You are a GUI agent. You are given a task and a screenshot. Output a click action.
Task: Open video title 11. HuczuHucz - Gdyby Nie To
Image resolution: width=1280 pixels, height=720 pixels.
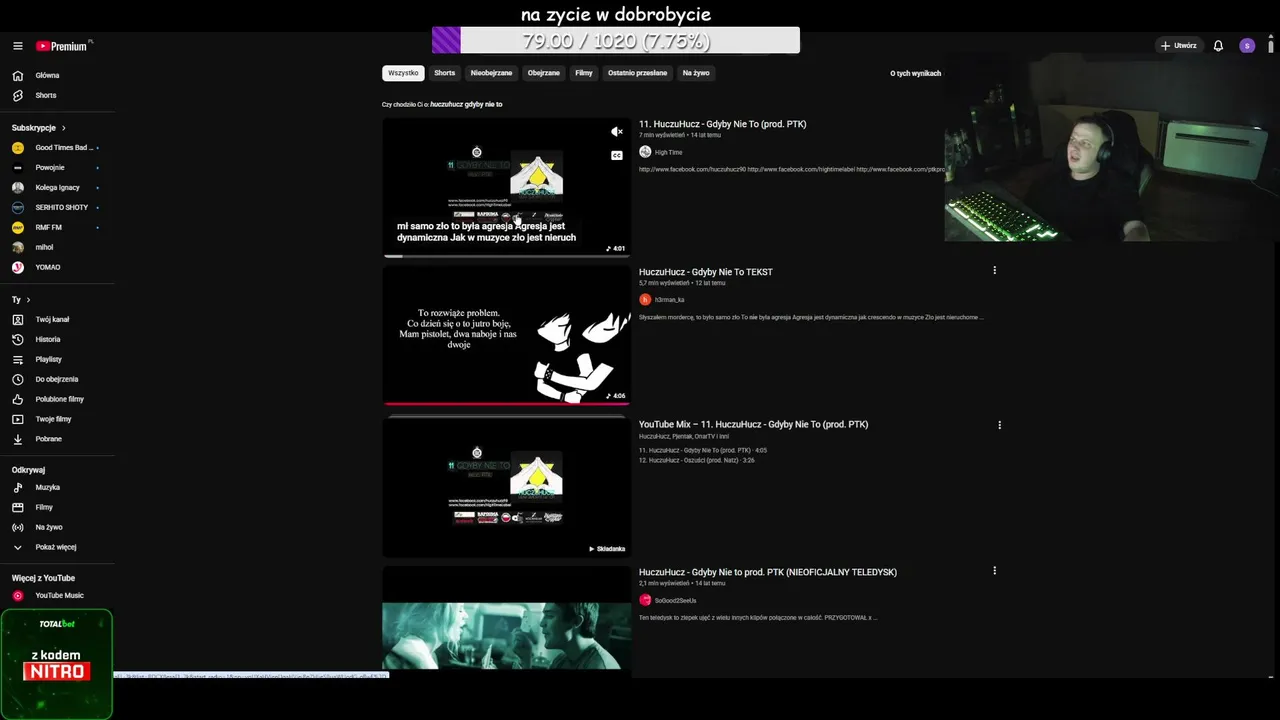click(x=723, y=124)
